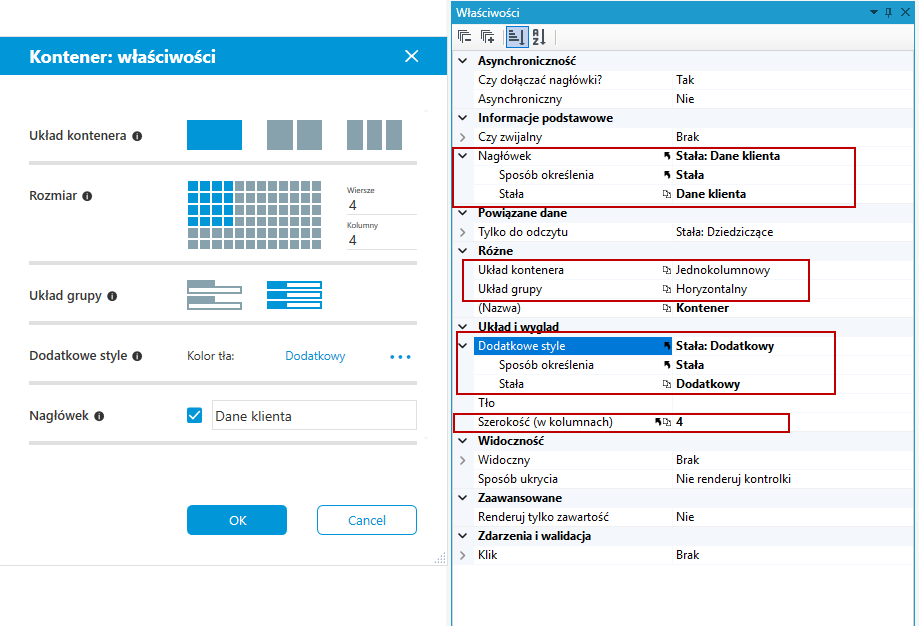Expand the Czy zwijalny property
The image size is (919, 626).
pyautogui.click(x=463, y=137)
